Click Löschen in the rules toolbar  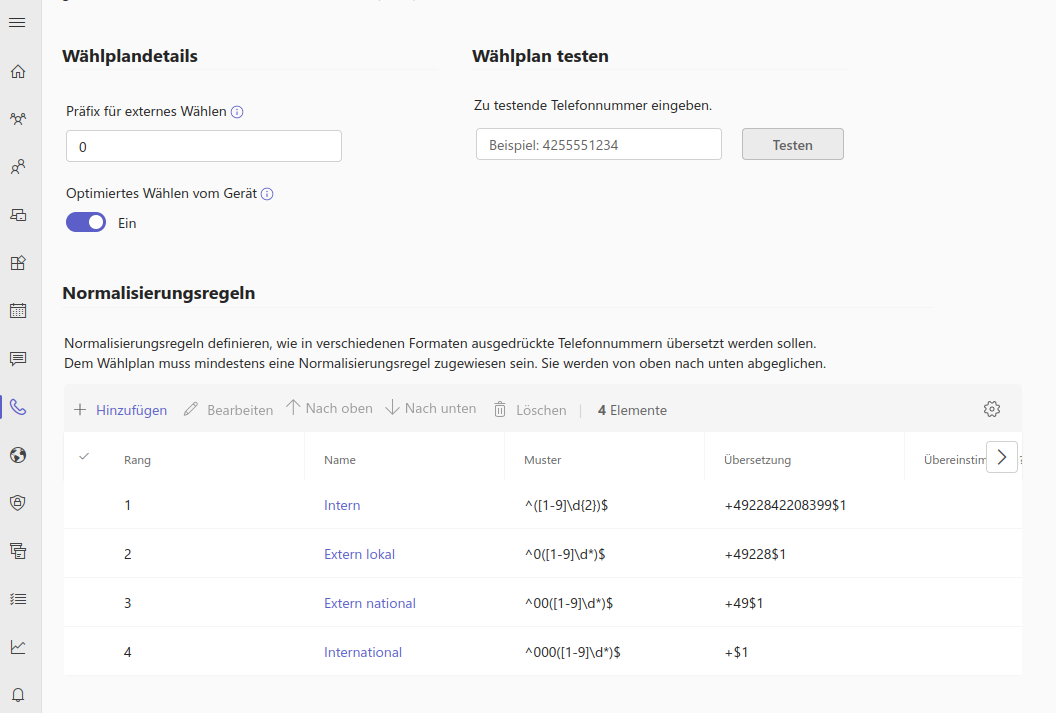[x=530, y=410]
